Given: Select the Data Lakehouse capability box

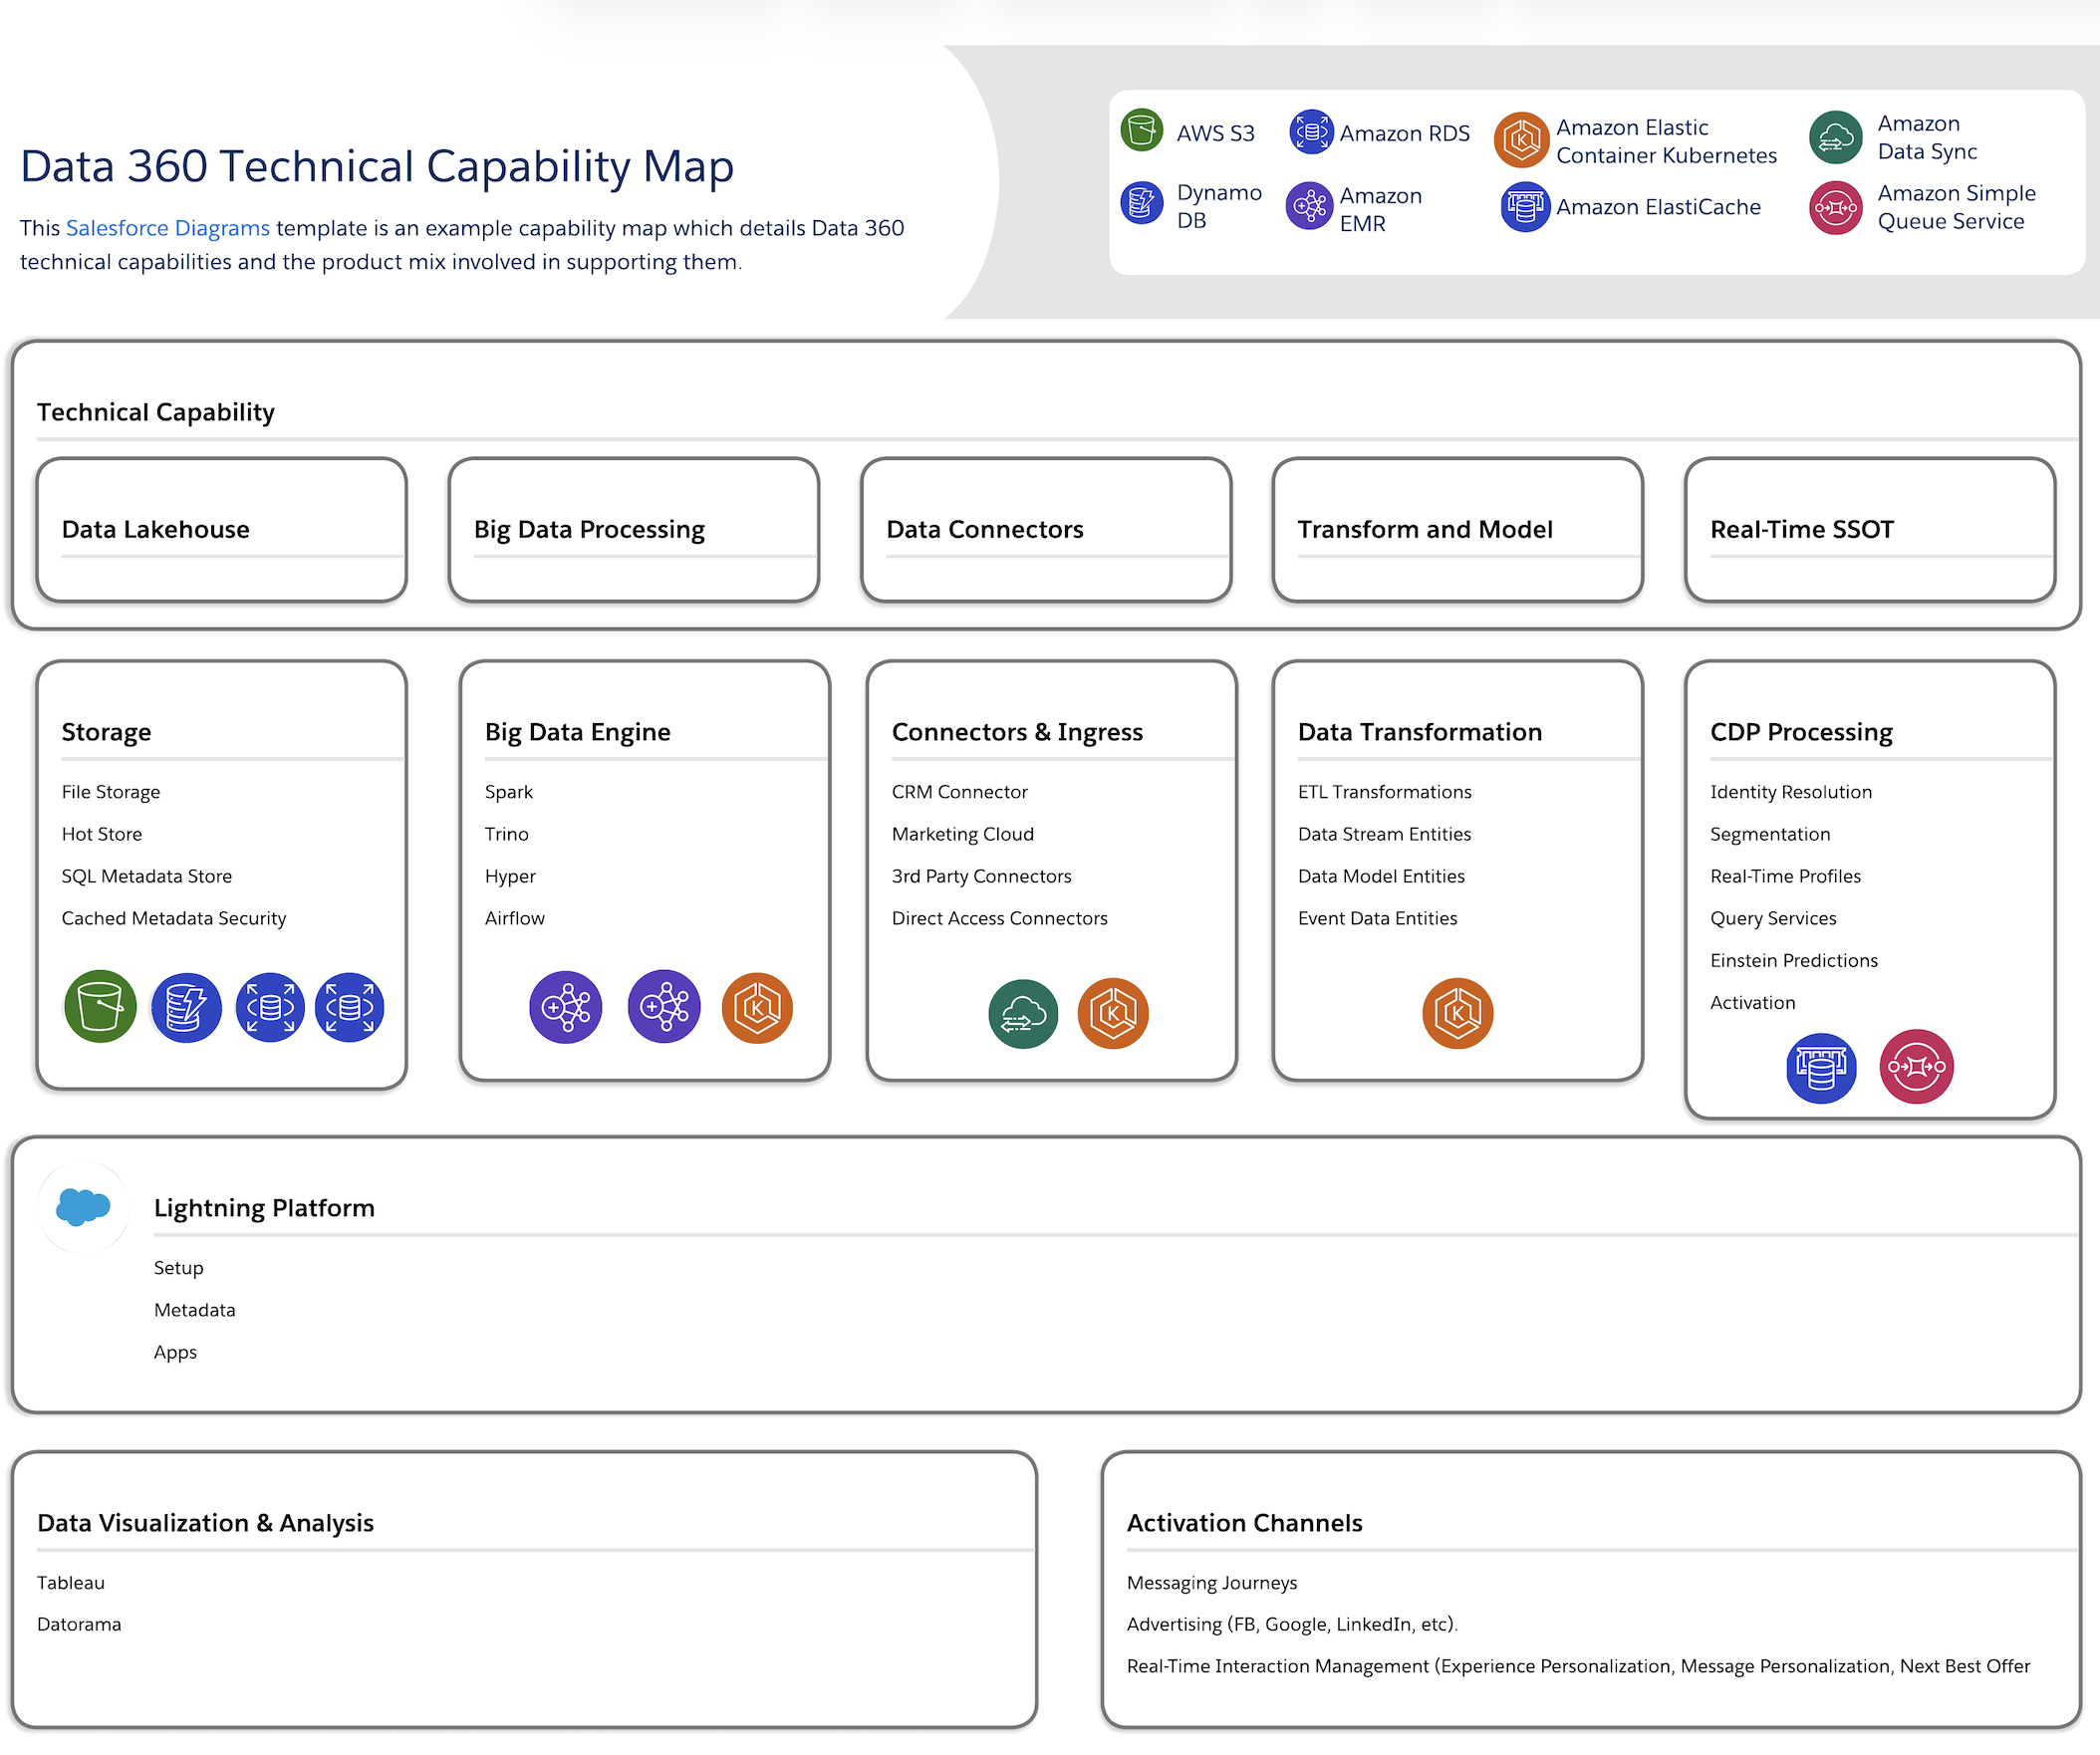Looking at the screenshot, I should (221, 529).
